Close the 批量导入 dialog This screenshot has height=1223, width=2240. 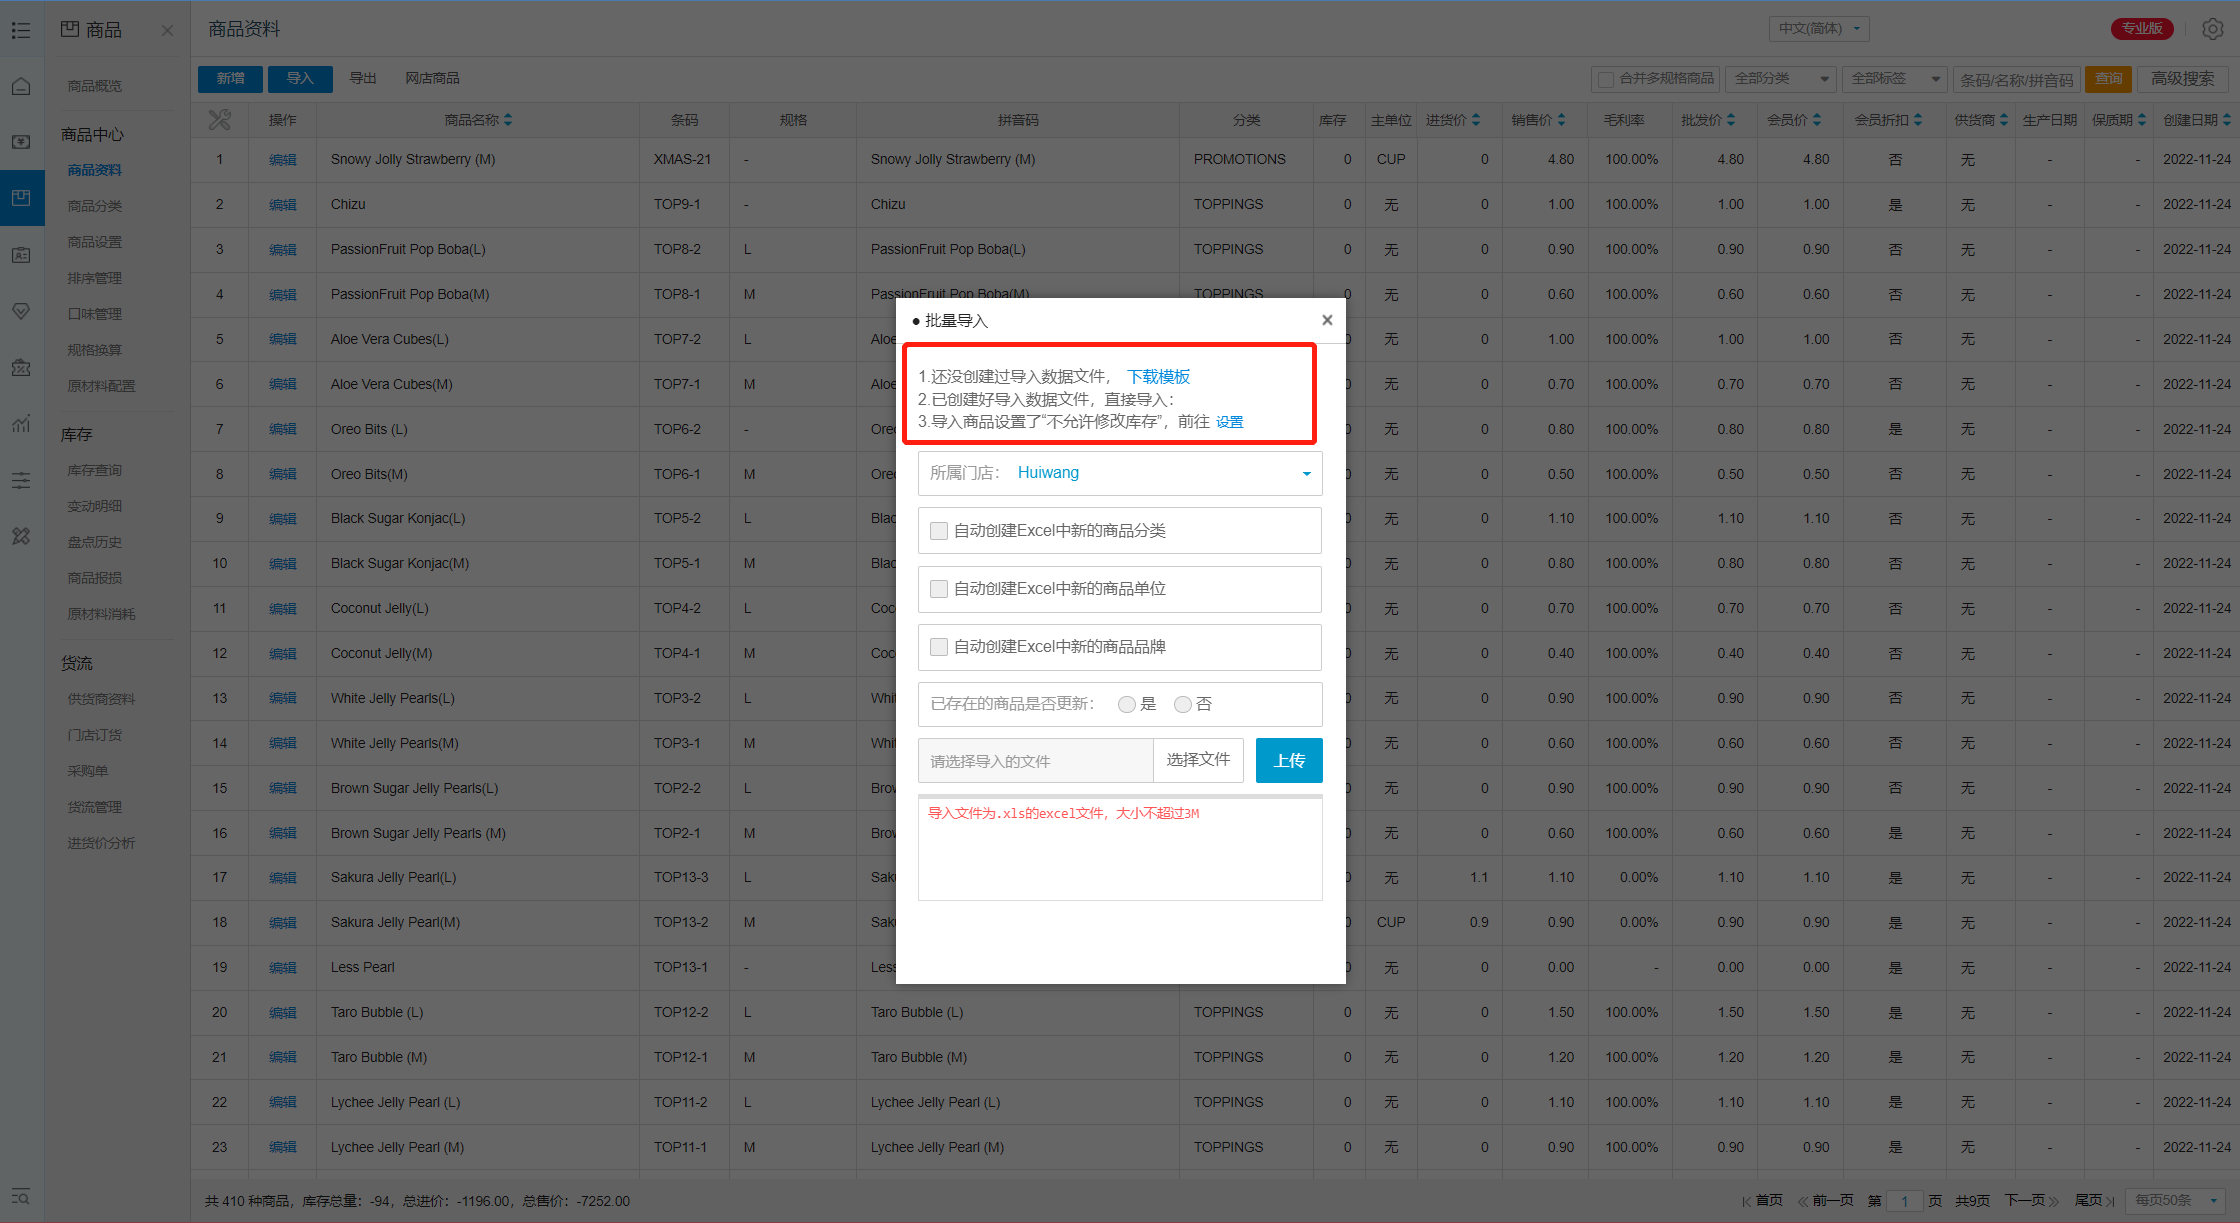tap(1327, 320)
